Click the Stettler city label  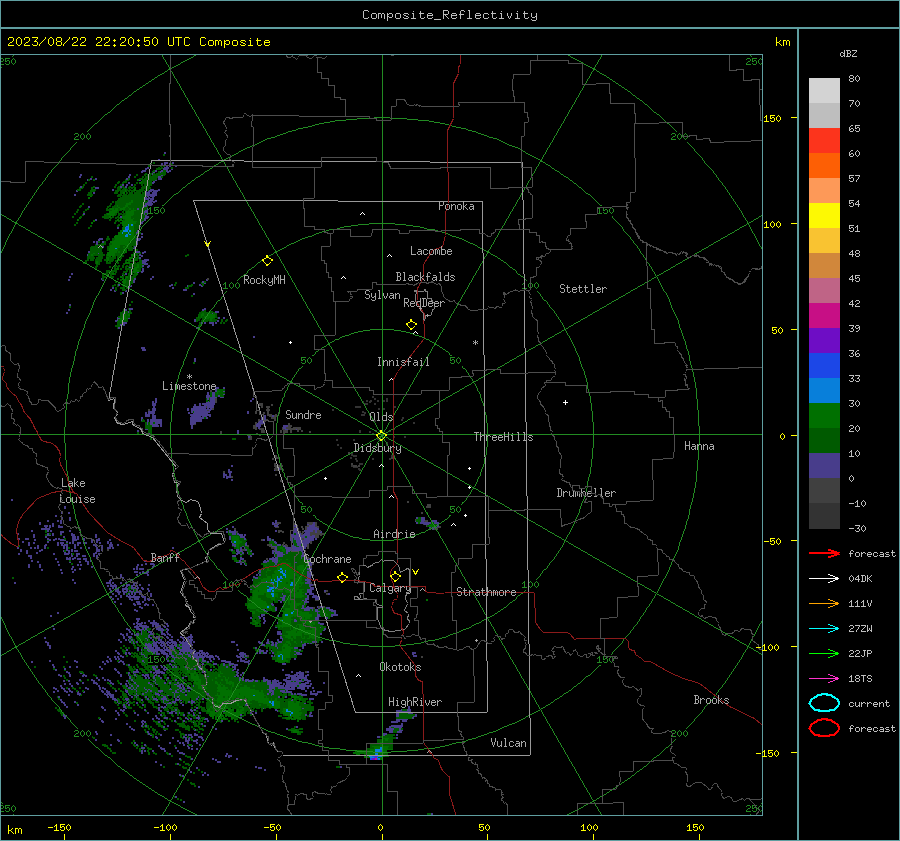tap(583, 289)
